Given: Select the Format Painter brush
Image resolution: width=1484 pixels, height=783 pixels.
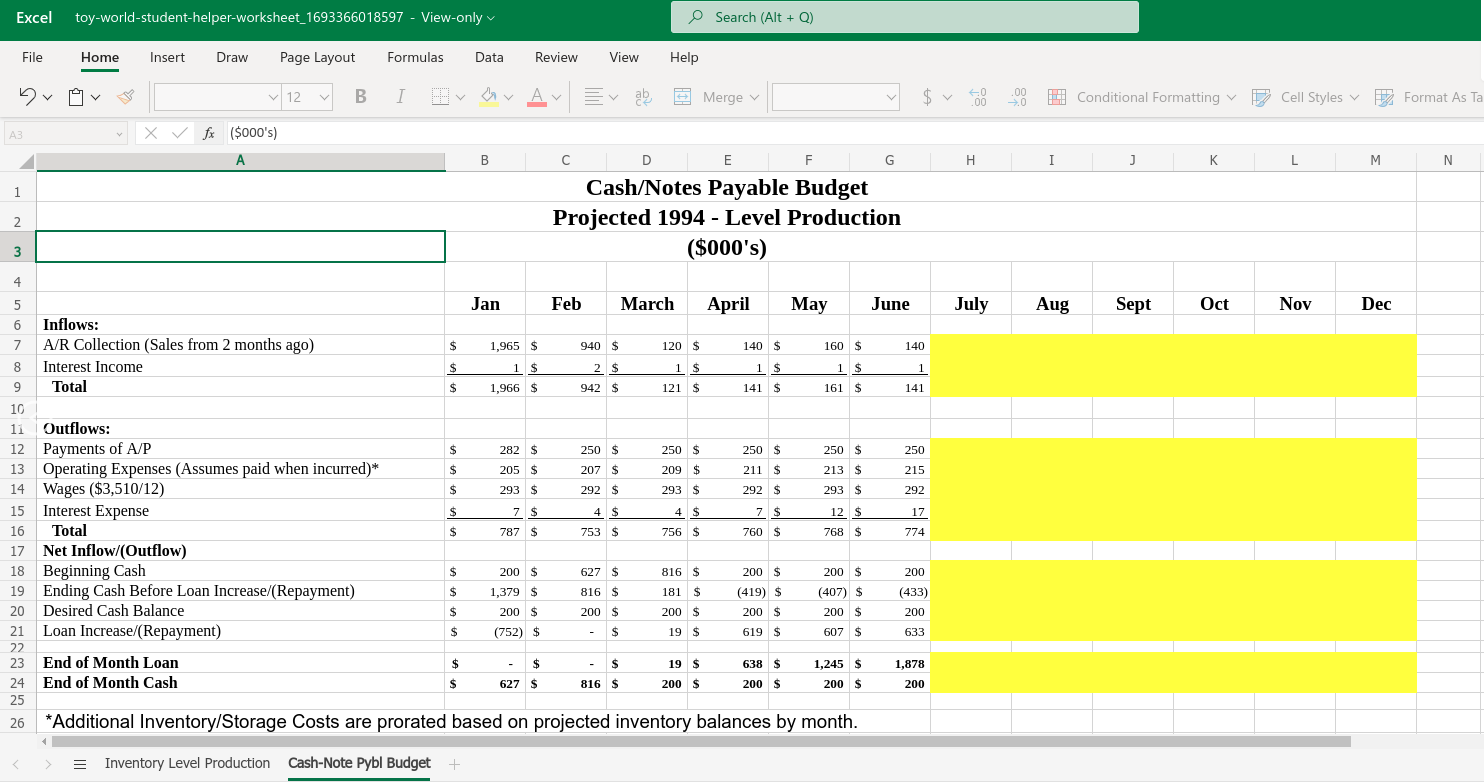Looking at the screenshot, I should point(125,97).
